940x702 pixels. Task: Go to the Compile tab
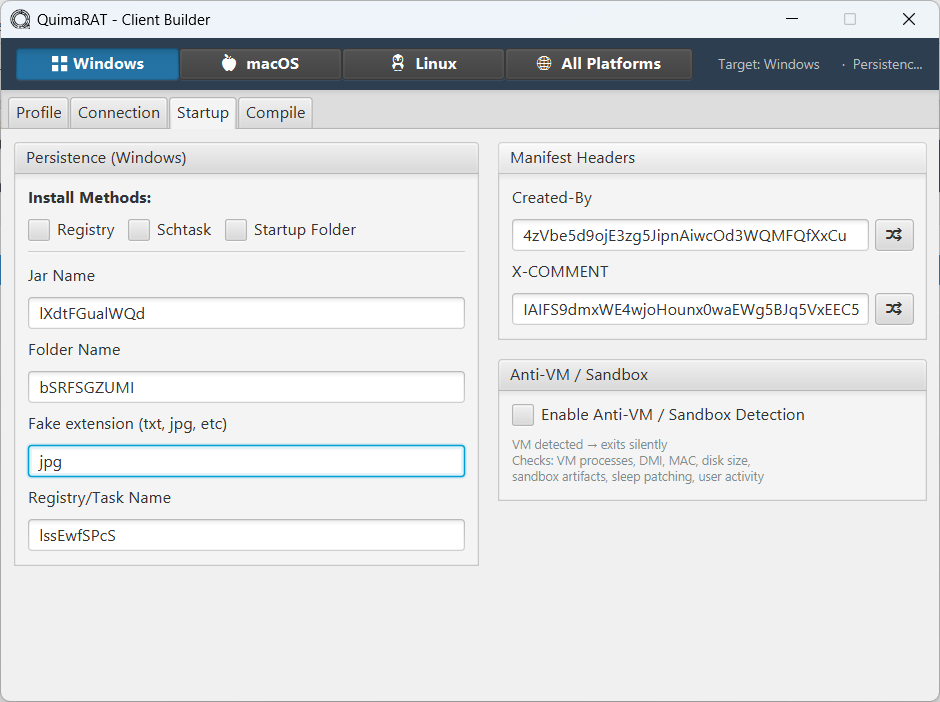[x=275, y=112]
